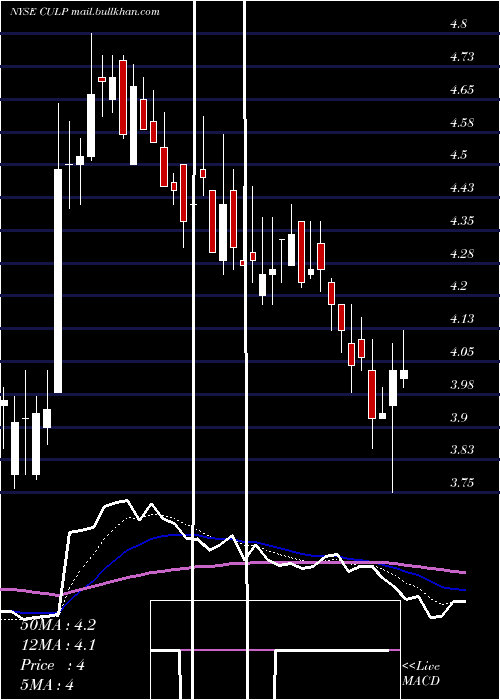Click the tallest white breakout candlestick
Viewport: 500px width, 700px height.
pyautogui.click(x=58, y=281)
